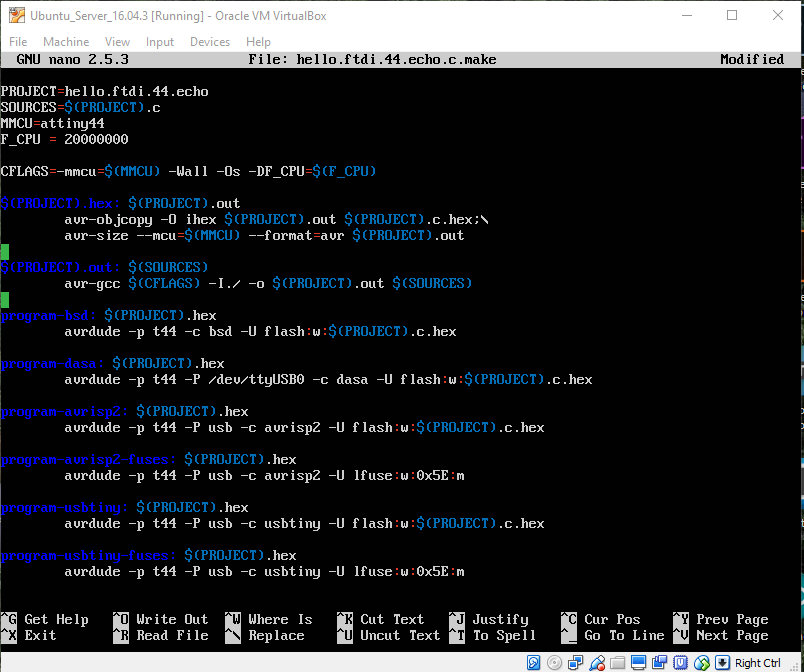Click the mouse integration status icon
The image size is (804, 672).
pyautogui.click(x=701, y=663)
